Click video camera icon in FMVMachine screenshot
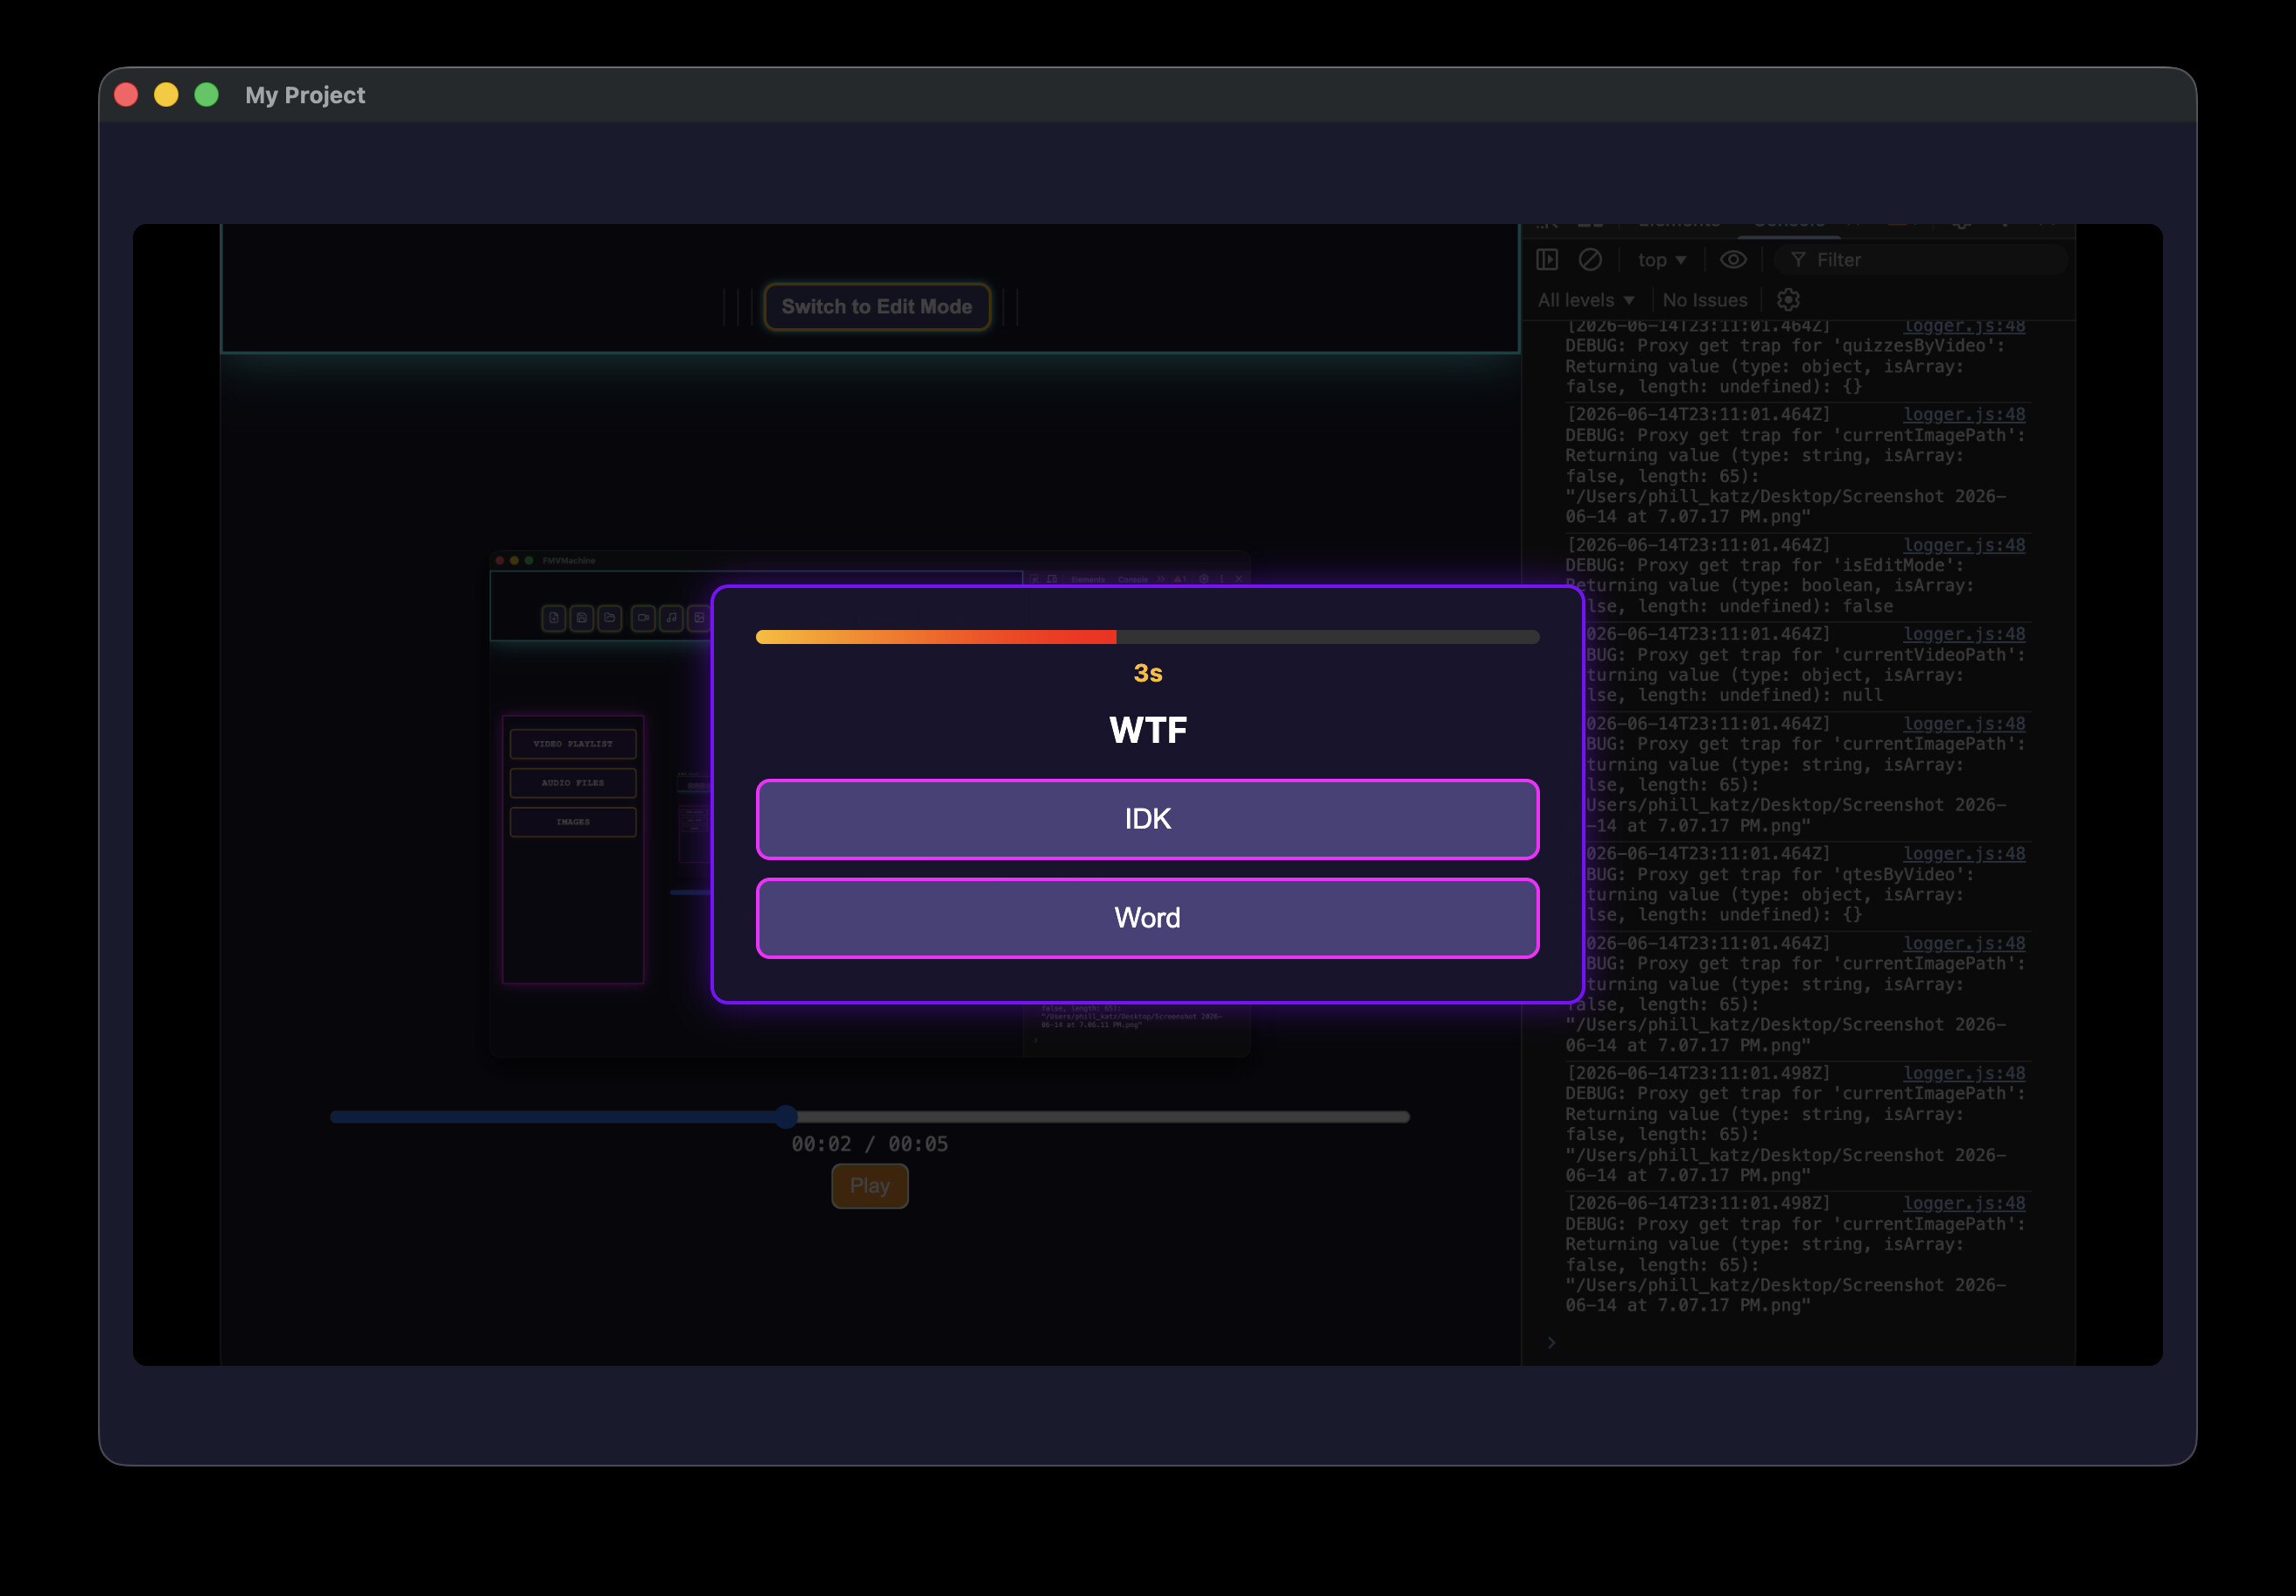Viewport: 2296px width, 1596px height. pyautogui.click(x=643, y=618)
